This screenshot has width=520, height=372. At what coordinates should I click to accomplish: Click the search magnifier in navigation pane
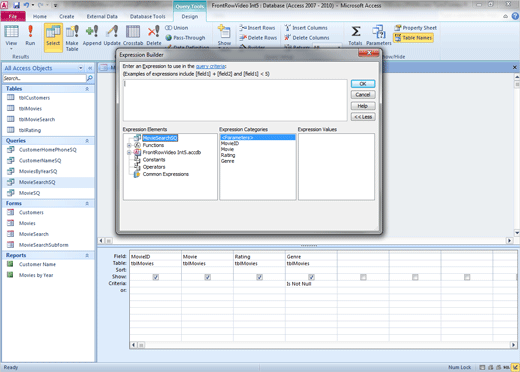pyautogui.click(x=90, y=78)
